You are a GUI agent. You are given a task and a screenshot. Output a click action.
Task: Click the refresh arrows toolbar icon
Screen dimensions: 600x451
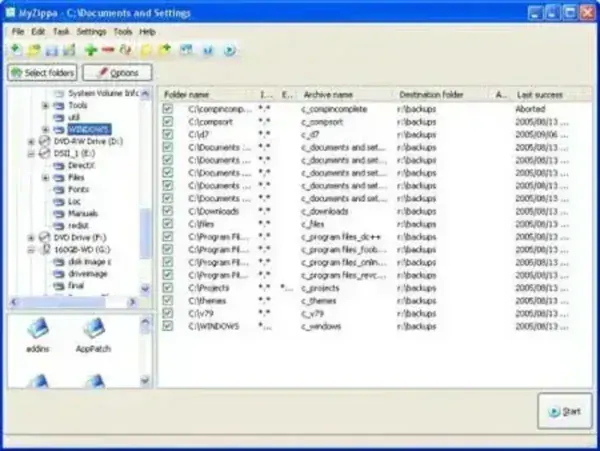126,50
